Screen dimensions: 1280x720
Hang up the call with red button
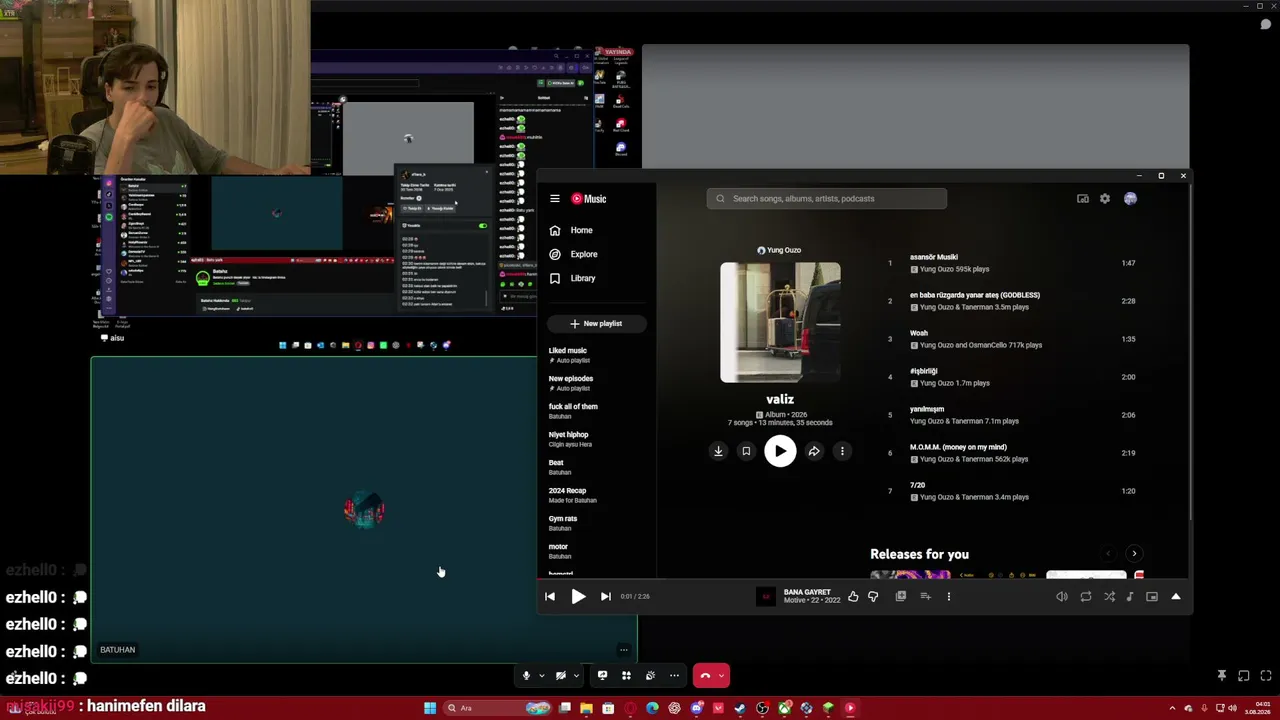pos(705,676)
